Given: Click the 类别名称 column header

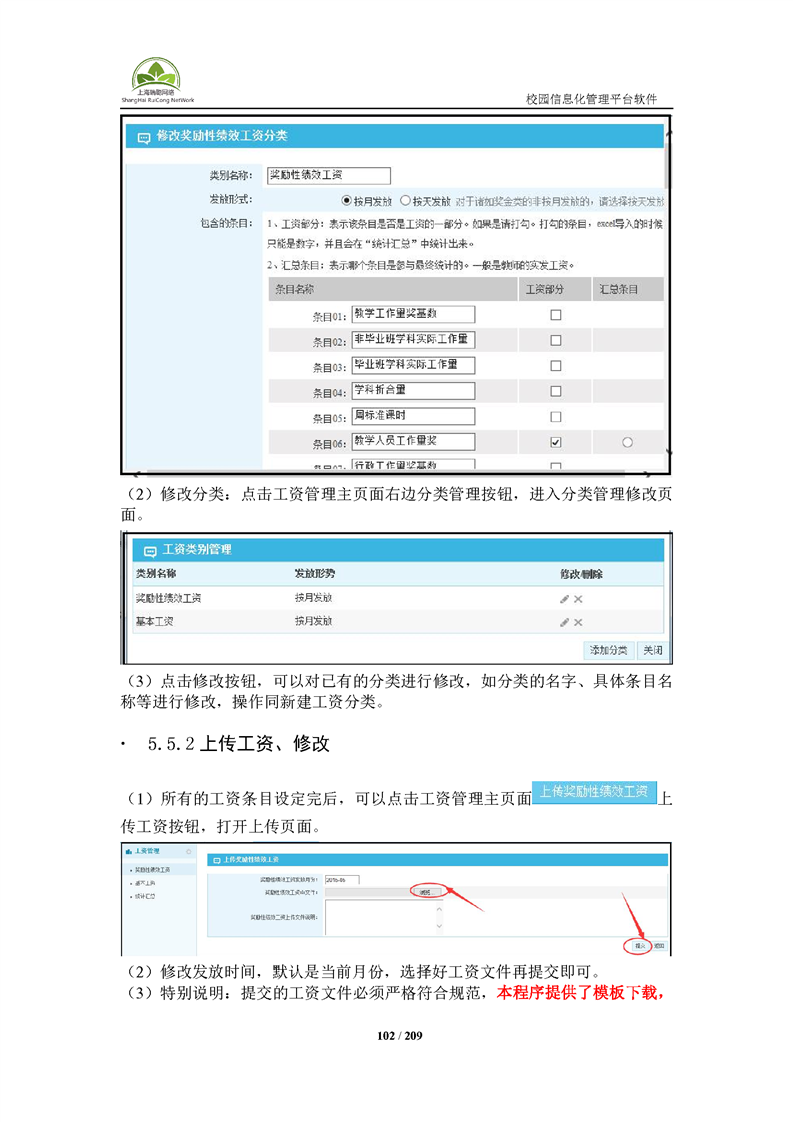Looking at the screenshot, I should tap(156, 574).
